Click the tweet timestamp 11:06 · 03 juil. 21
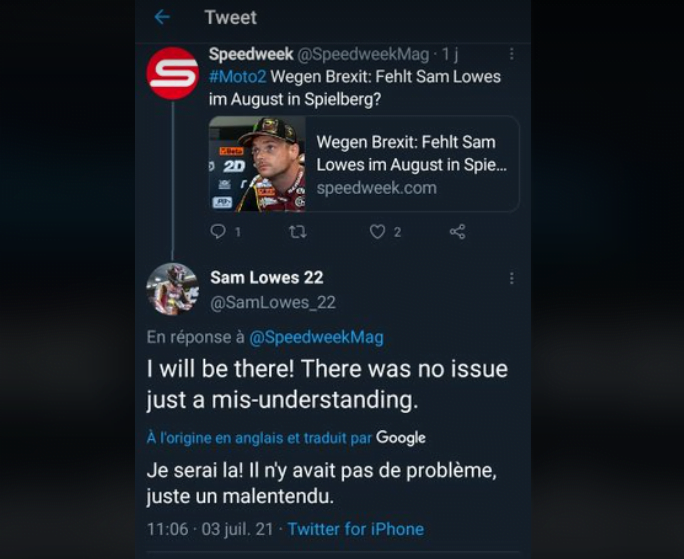This screenshot has width=684, height=559. click(210, 529)
